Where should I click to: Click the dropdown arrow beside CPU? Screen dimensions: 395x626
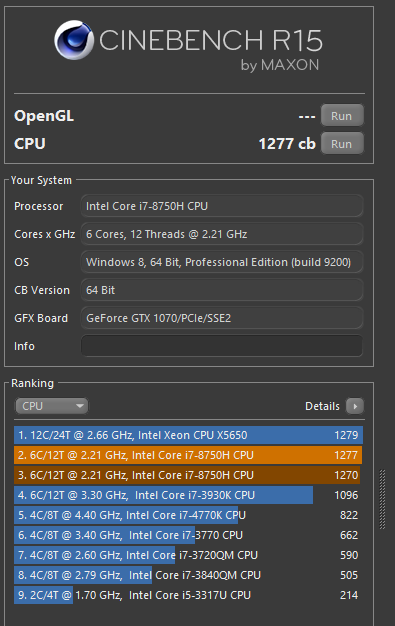[x=80, y=406]
